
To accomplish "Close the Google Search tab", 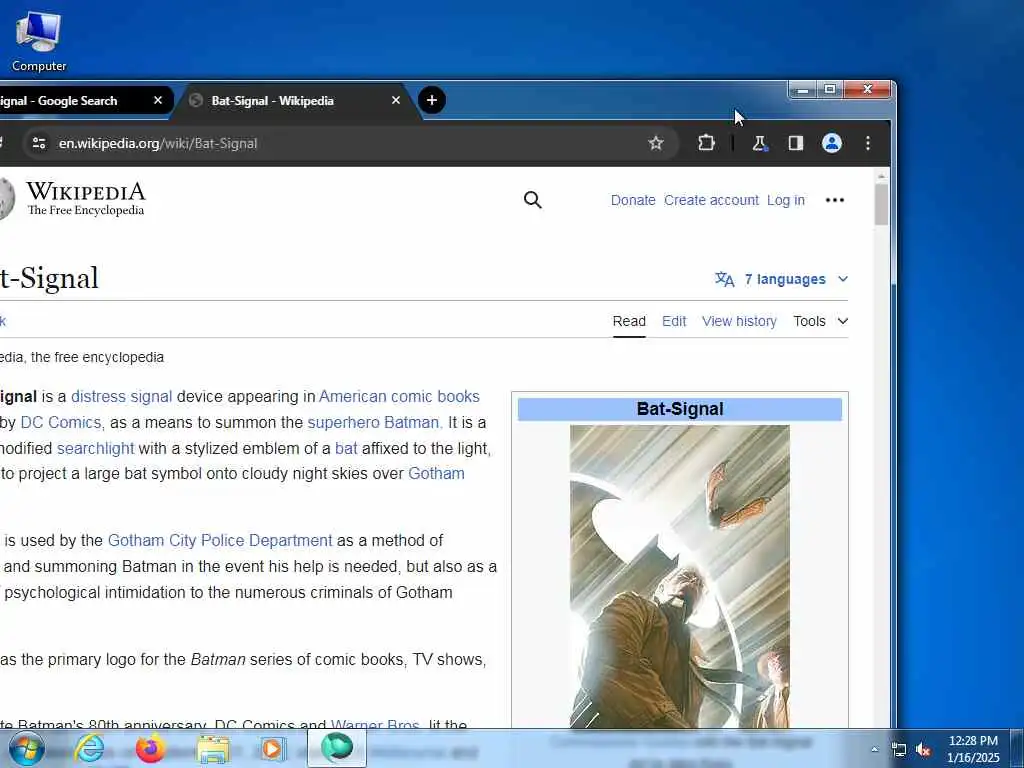I will (x=158, y=101).
